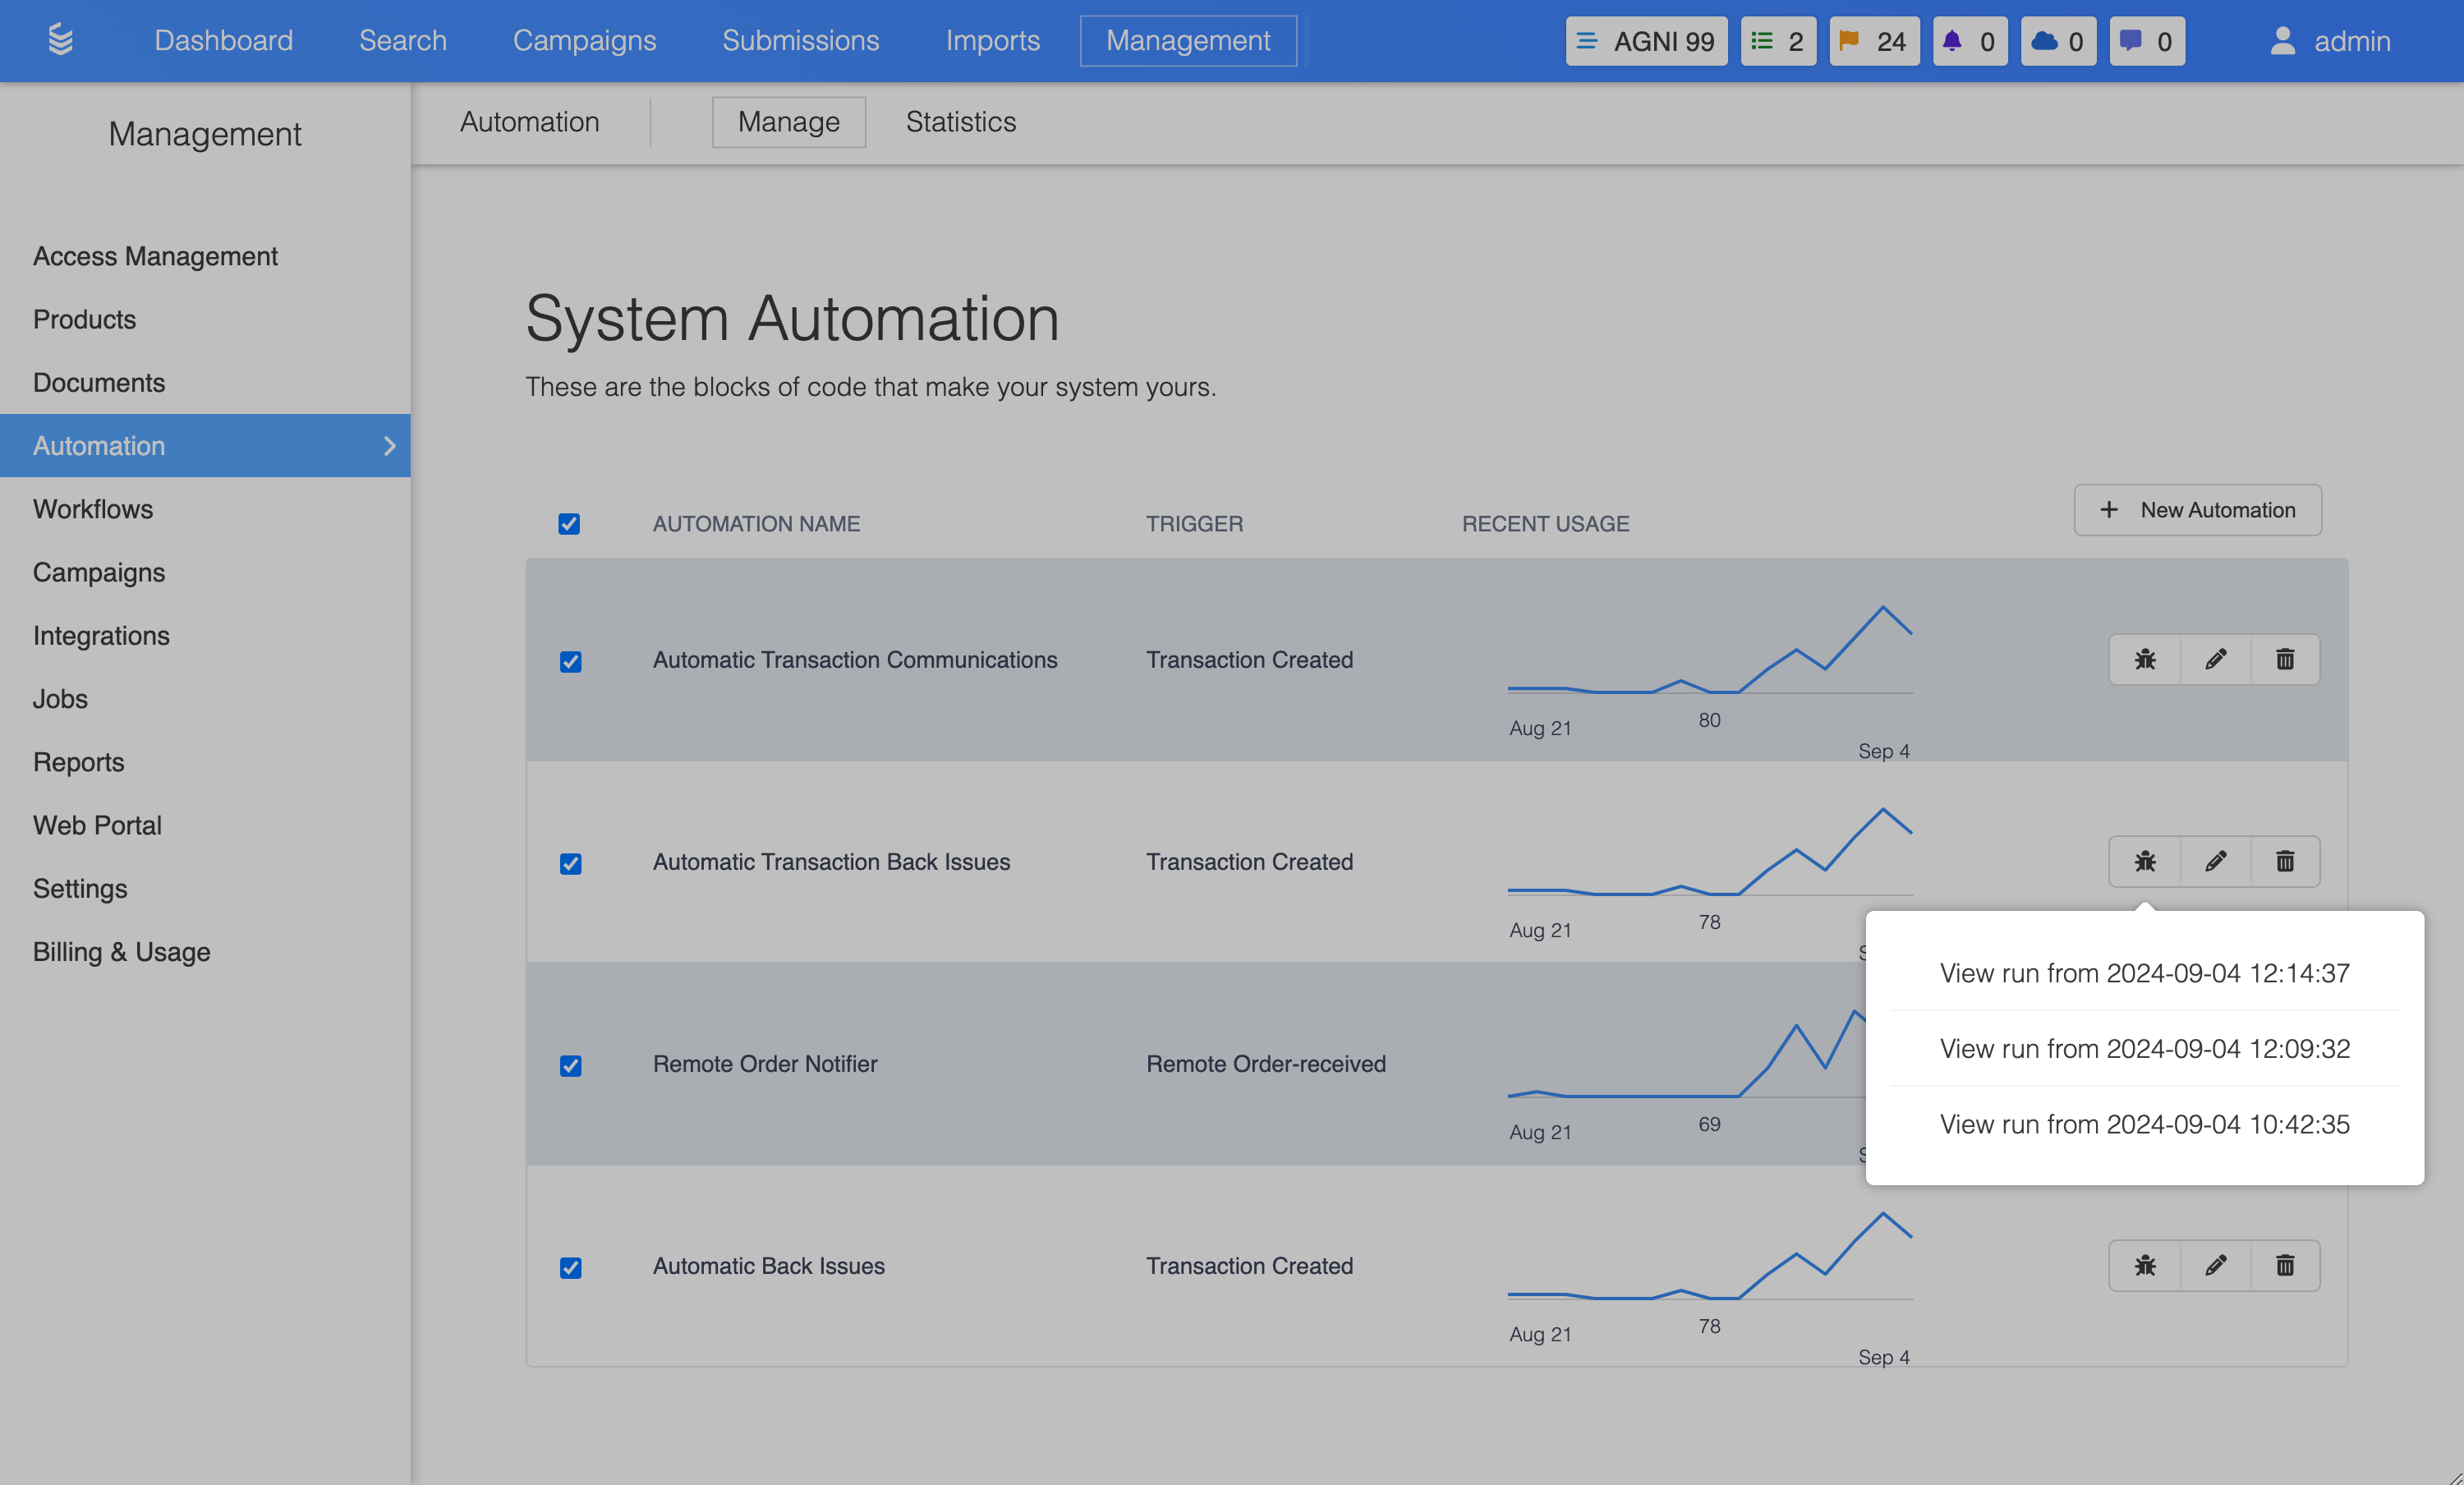Open Billing & Usage in the sidebar
This screenshot has width=2464, height=1485.
[x=122, y=952]
